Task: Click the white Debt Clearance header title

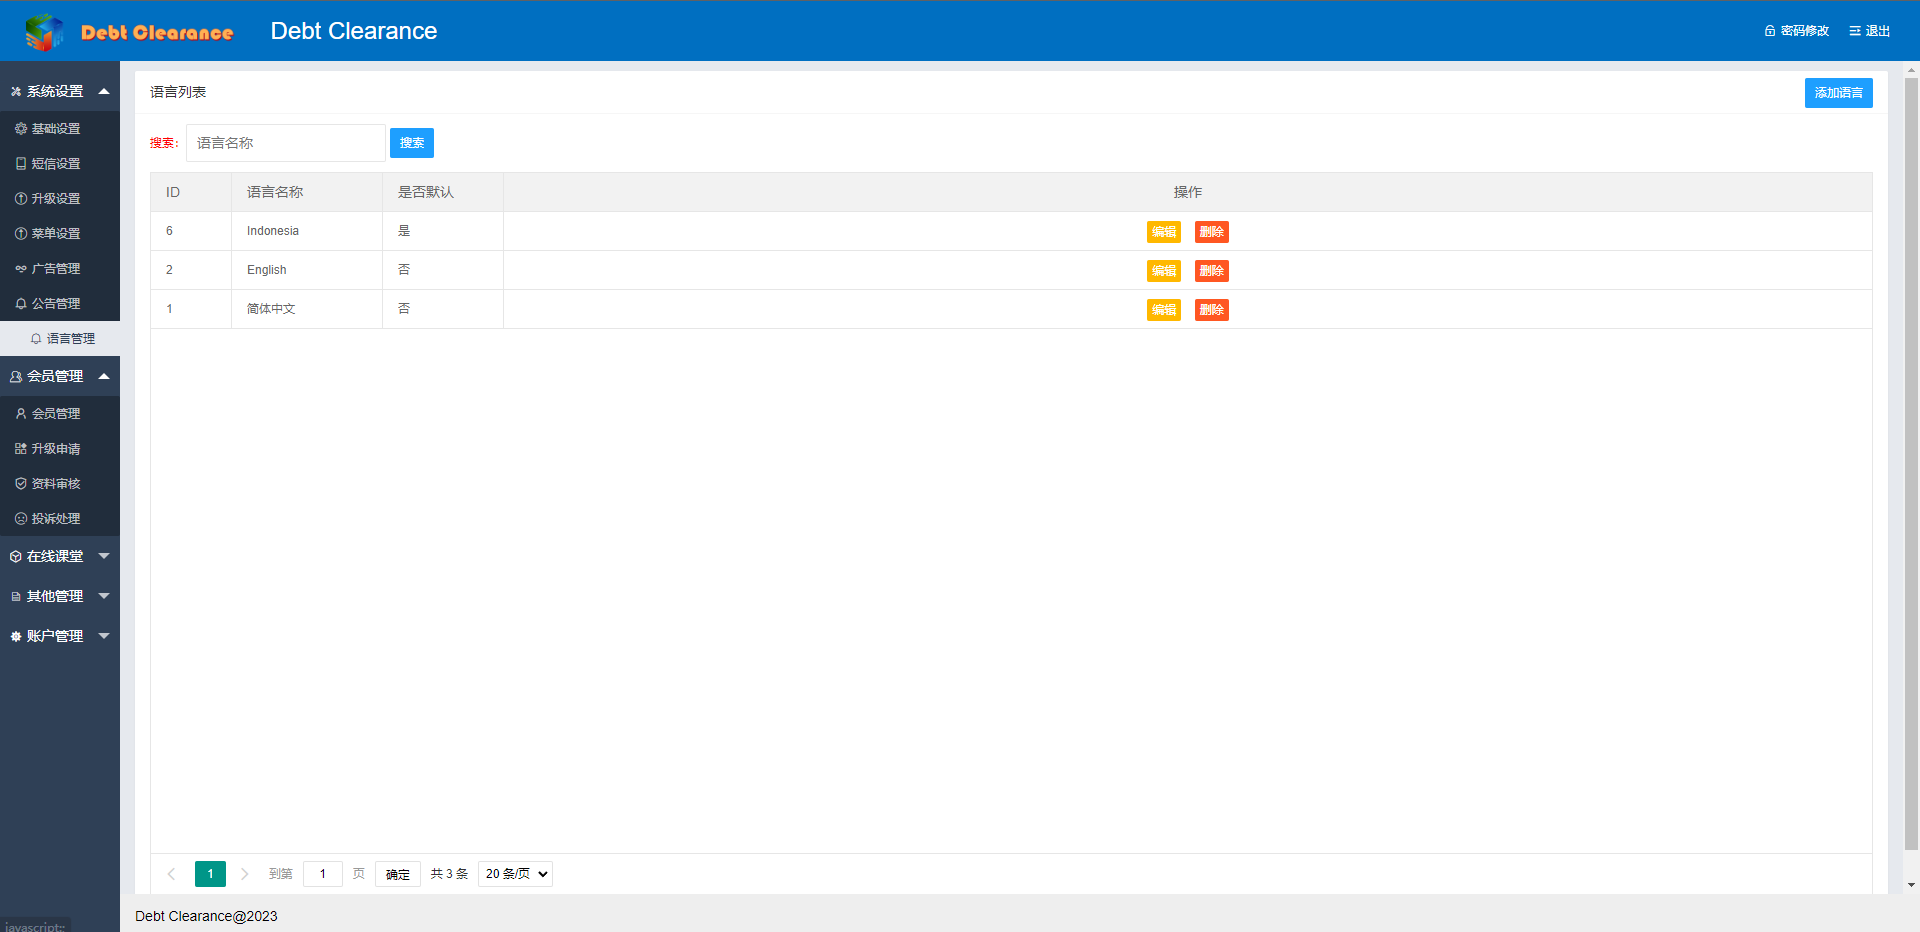Action: click(x=354, y=31)
